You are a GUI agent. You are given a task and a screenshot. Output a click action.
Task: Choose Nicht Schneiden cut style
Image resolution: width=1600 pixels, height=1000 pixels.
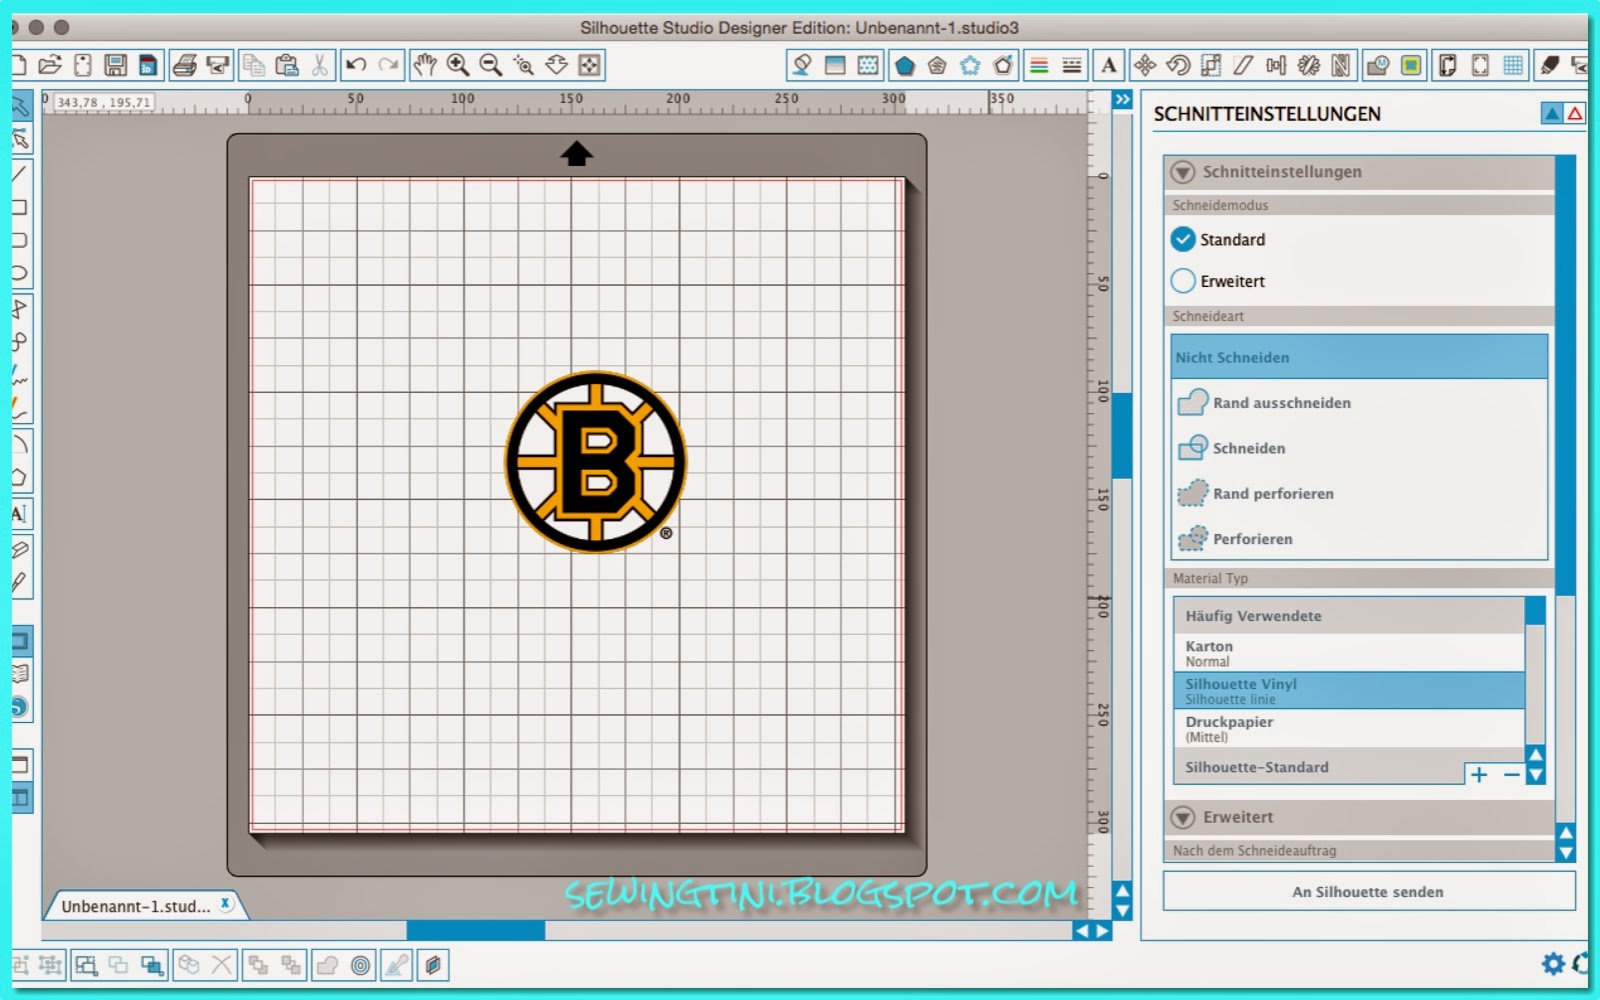1359,357
